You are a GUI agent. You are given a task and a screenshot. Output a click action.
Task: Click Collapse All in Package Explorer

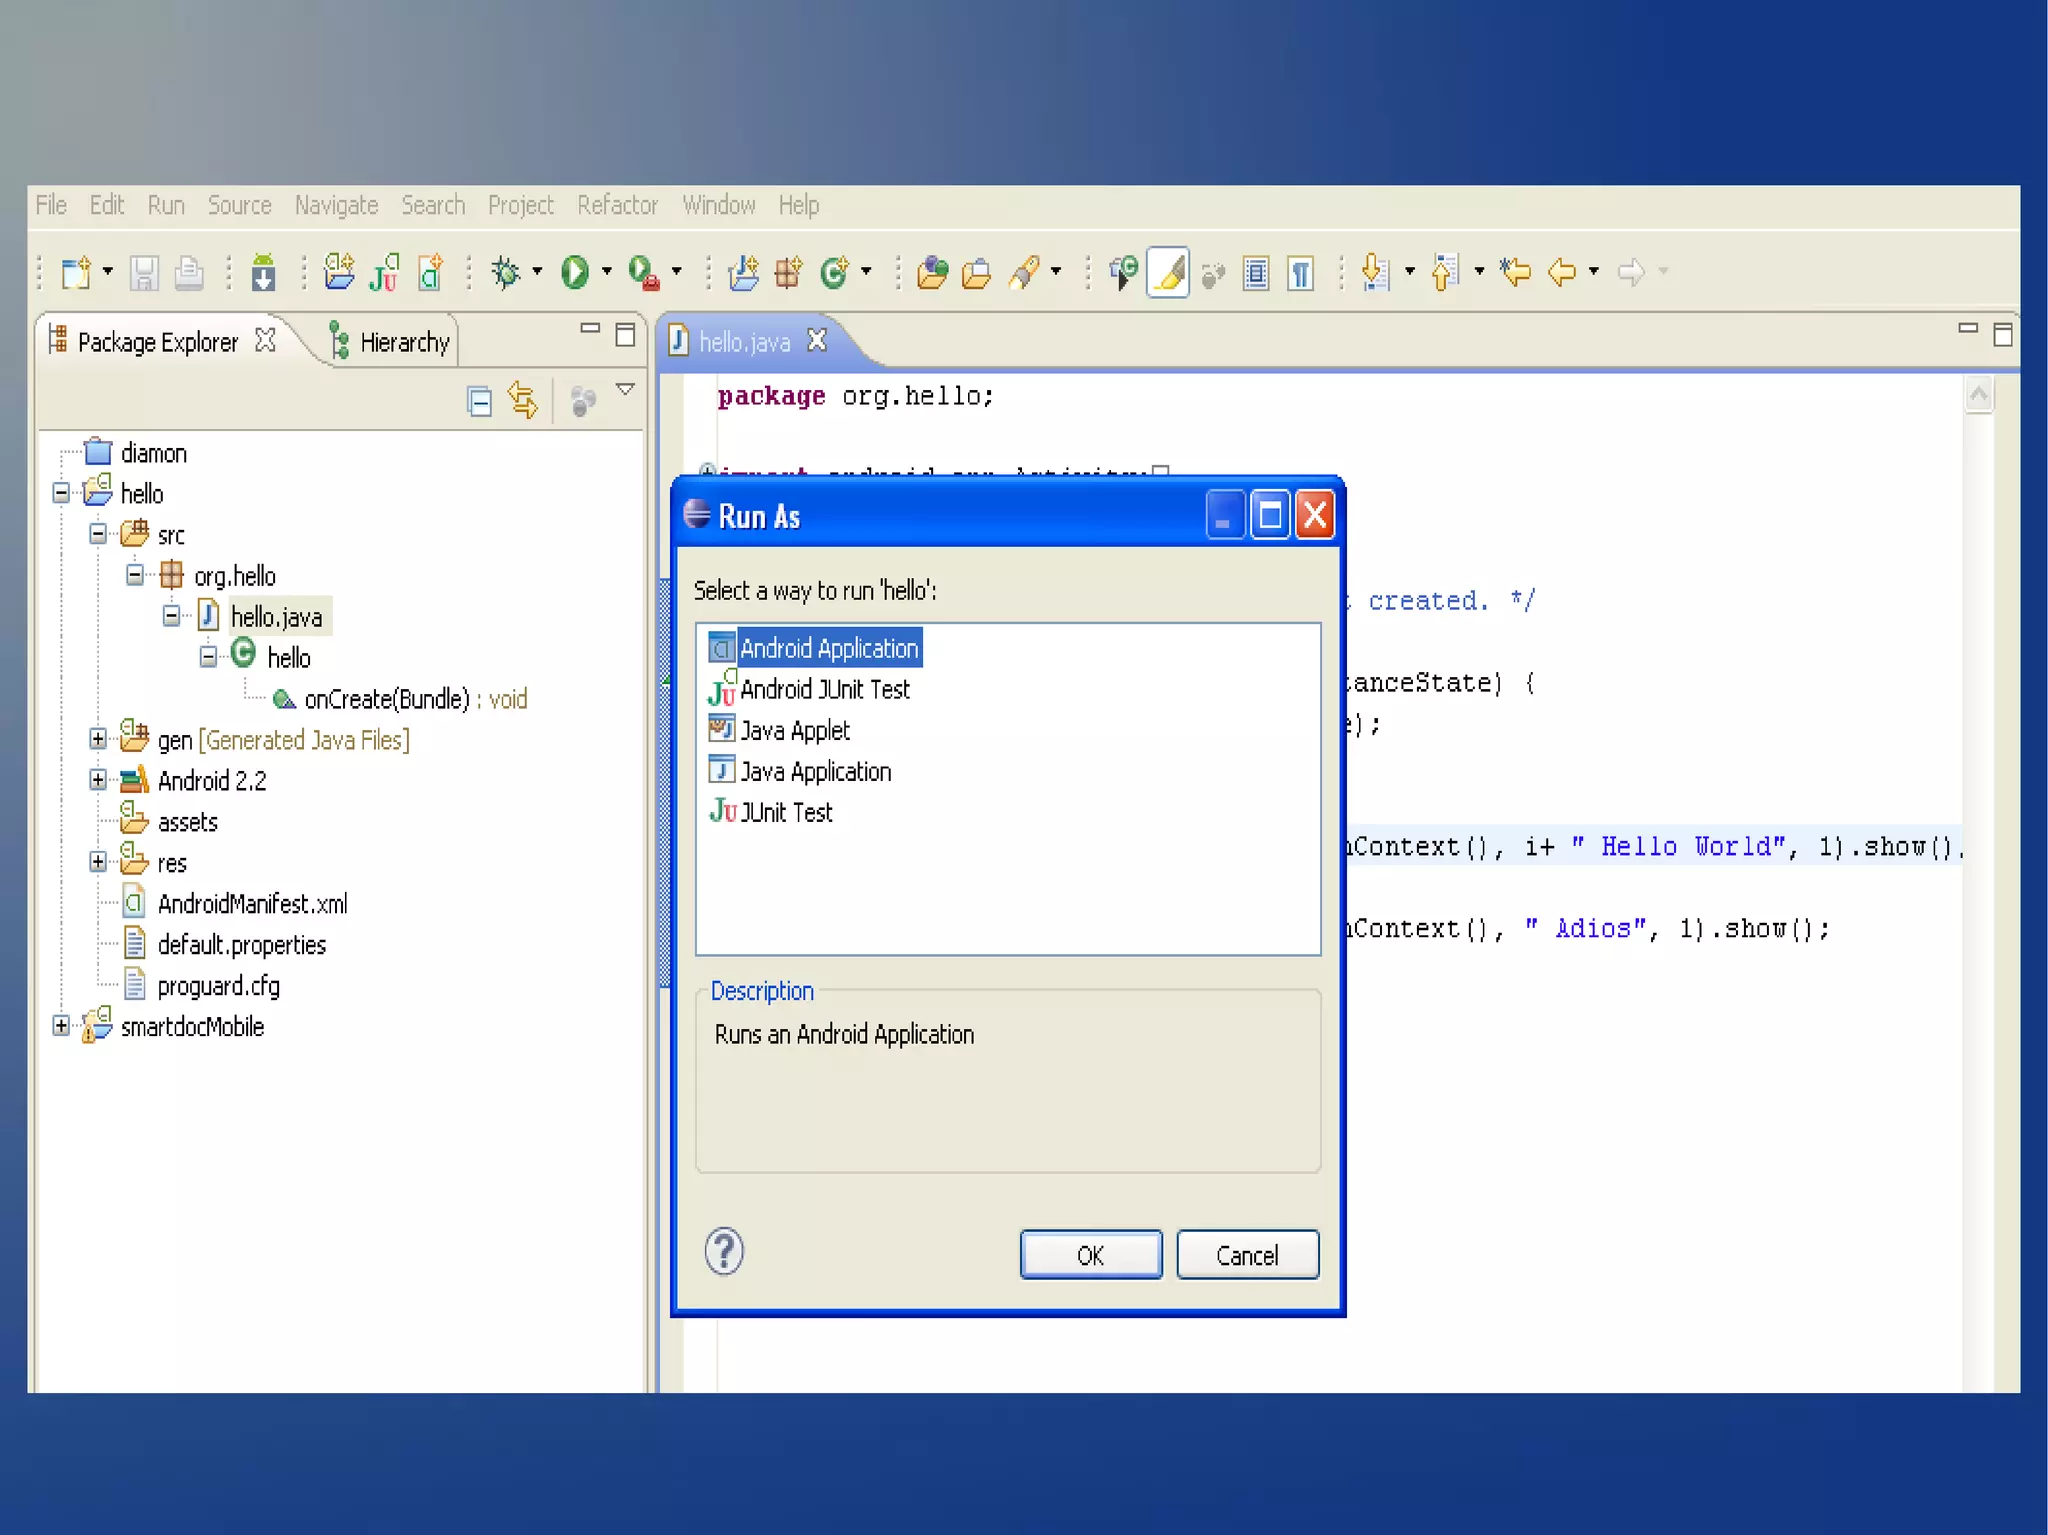click(480, 402)
